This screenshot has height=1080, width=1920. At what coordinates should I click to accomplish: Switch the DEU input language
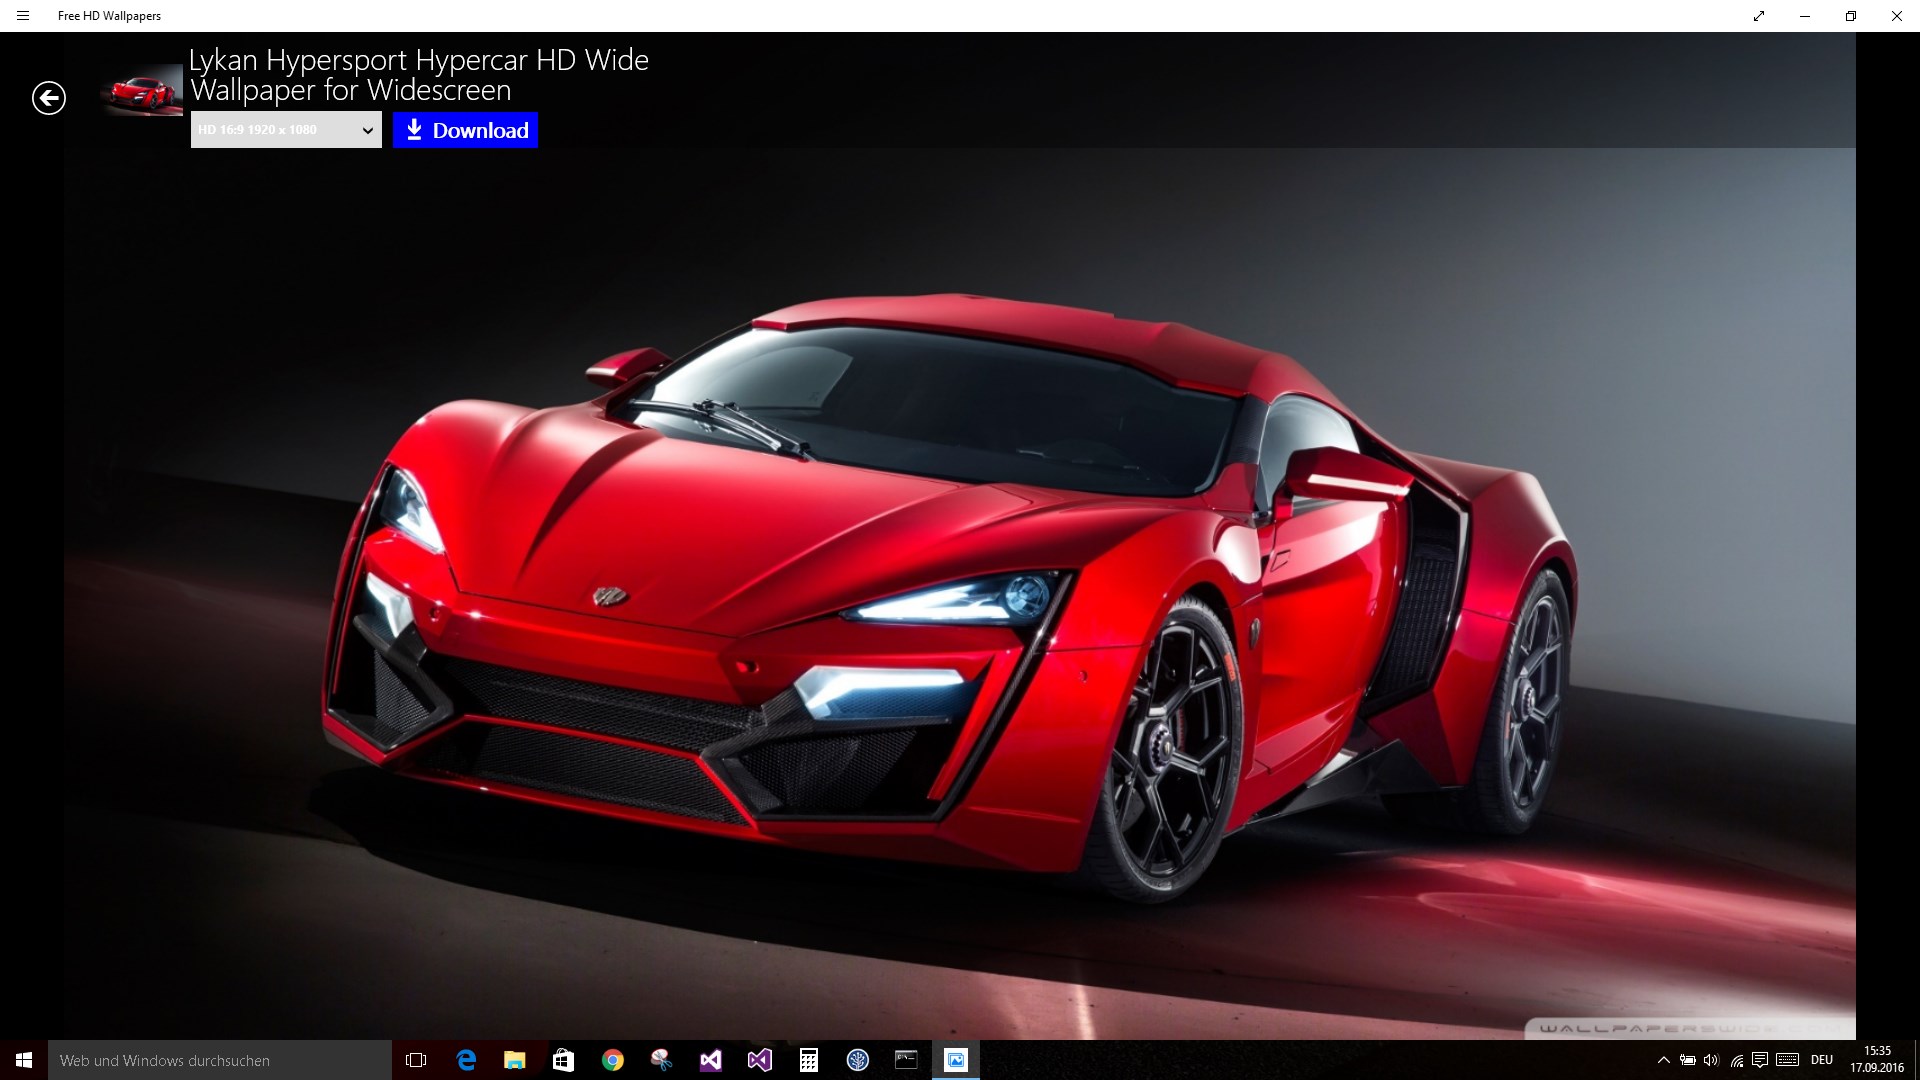(x=1822, y=1060)
